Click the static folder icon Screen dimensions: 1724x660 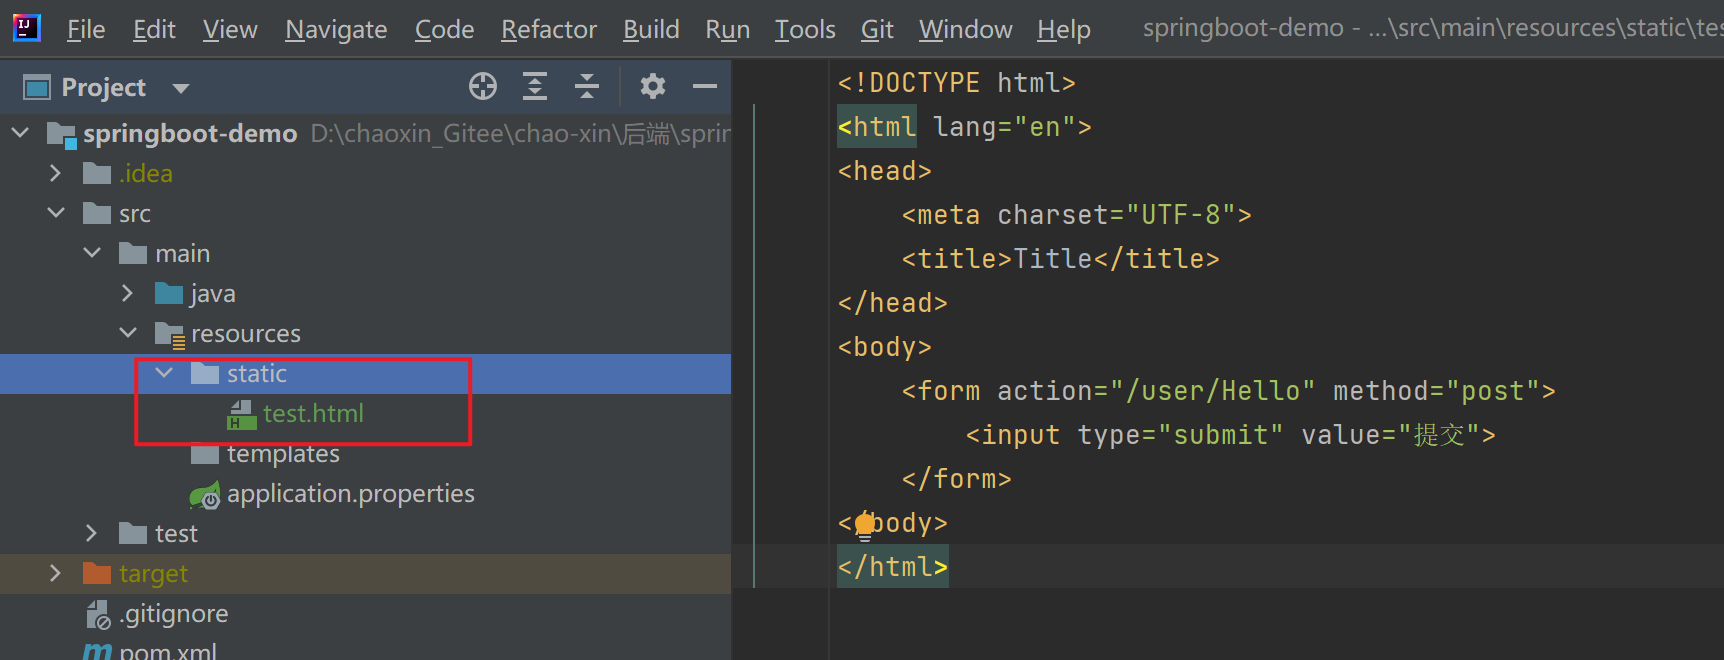pos(205,374)
